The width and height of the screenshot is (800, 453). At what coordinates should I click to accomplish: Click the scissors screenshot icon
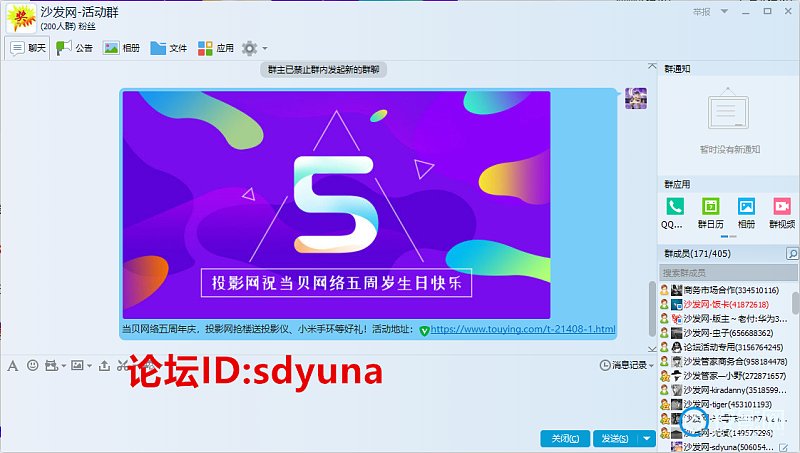[x=122, y=365]
